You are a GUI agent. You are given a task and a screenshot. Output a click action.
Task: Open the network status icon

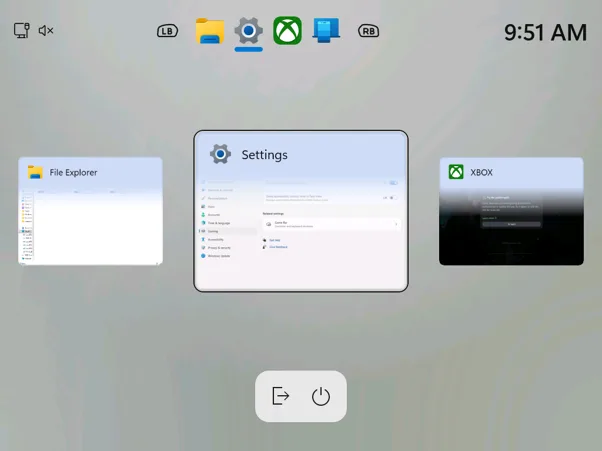tap(22, 30)
